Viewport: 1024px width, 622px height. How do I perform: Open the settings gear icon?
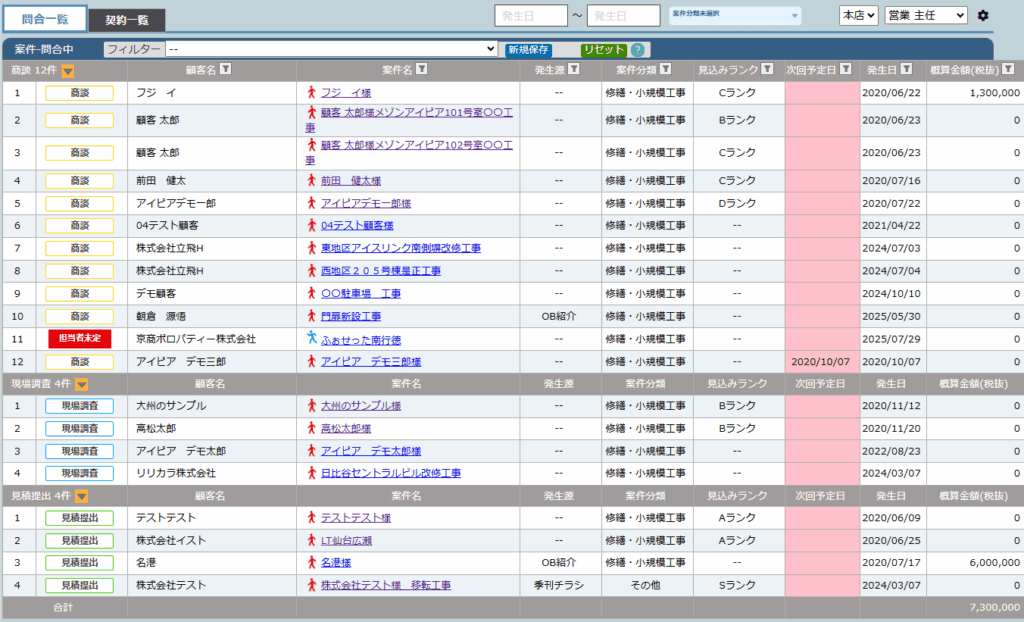click(983, 16)
